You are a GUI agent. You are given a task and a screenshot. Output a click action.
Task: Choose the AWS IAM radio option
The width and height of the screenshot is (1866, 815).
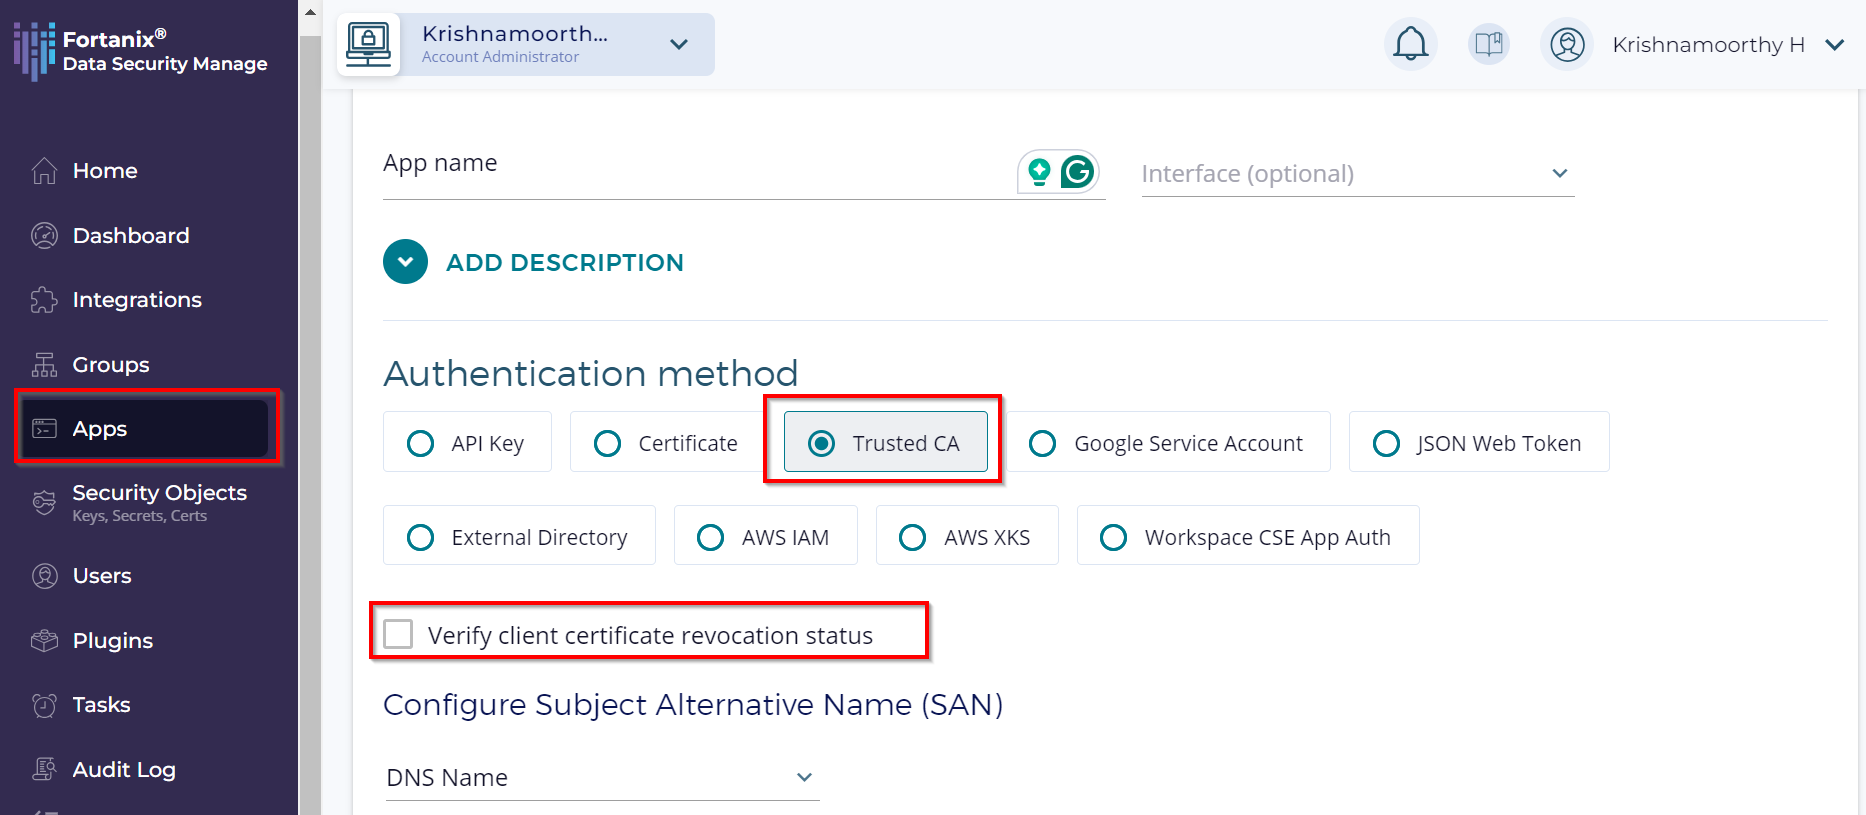(x=710, y=538)
